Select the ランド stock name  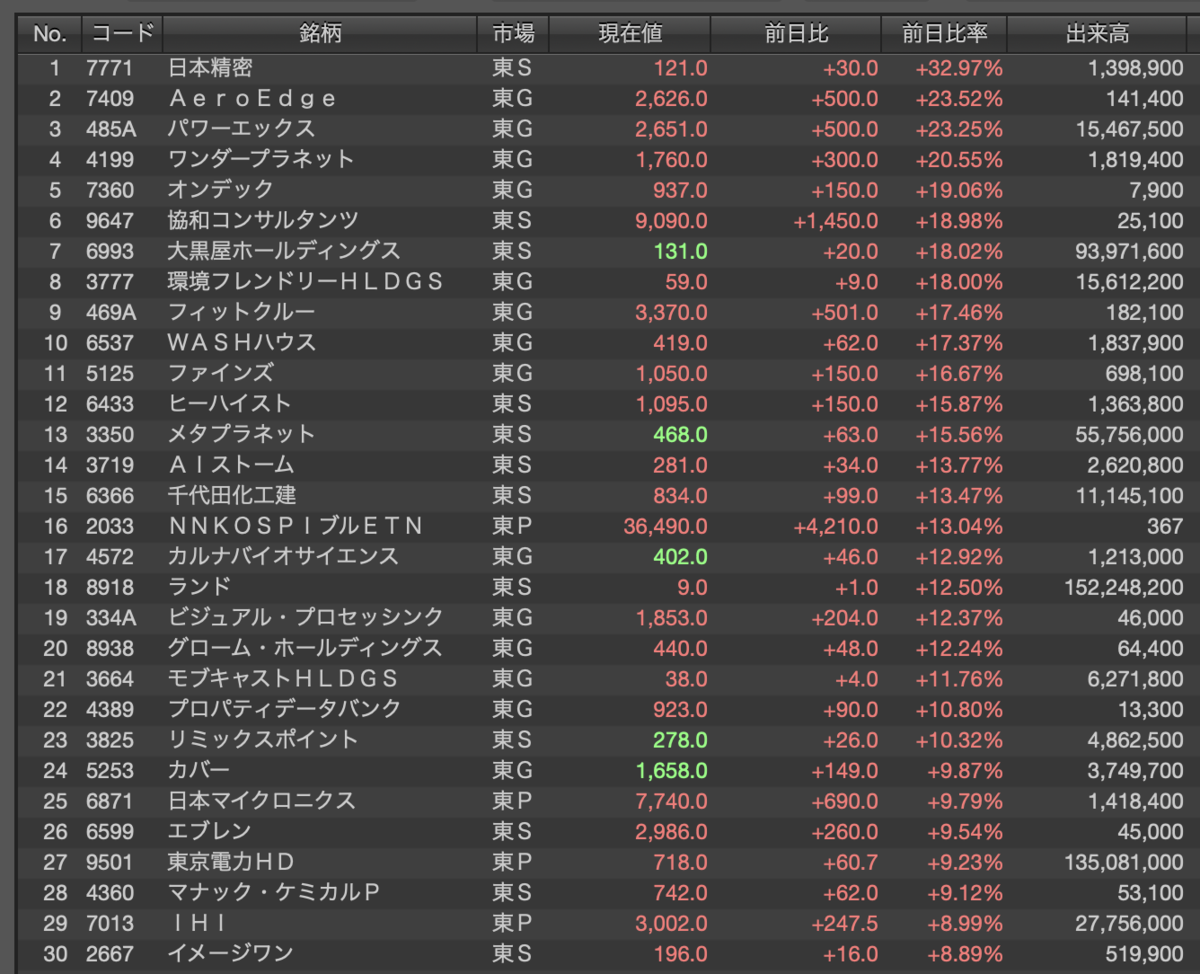pos(199,587)
